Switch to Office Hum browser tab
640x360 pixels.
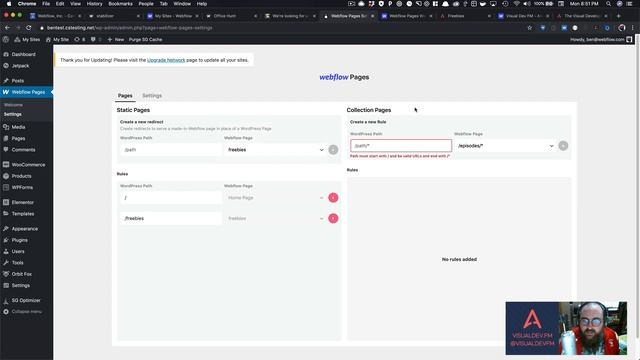pos(231,16)
